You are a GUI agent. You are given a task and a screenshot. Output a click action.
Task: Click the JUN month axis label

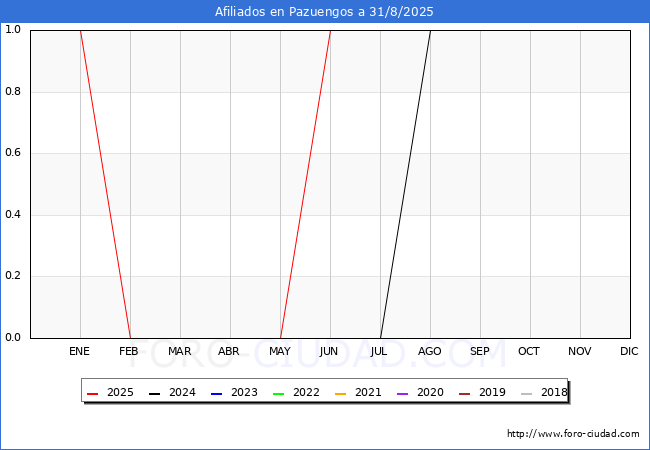(329, 351)
